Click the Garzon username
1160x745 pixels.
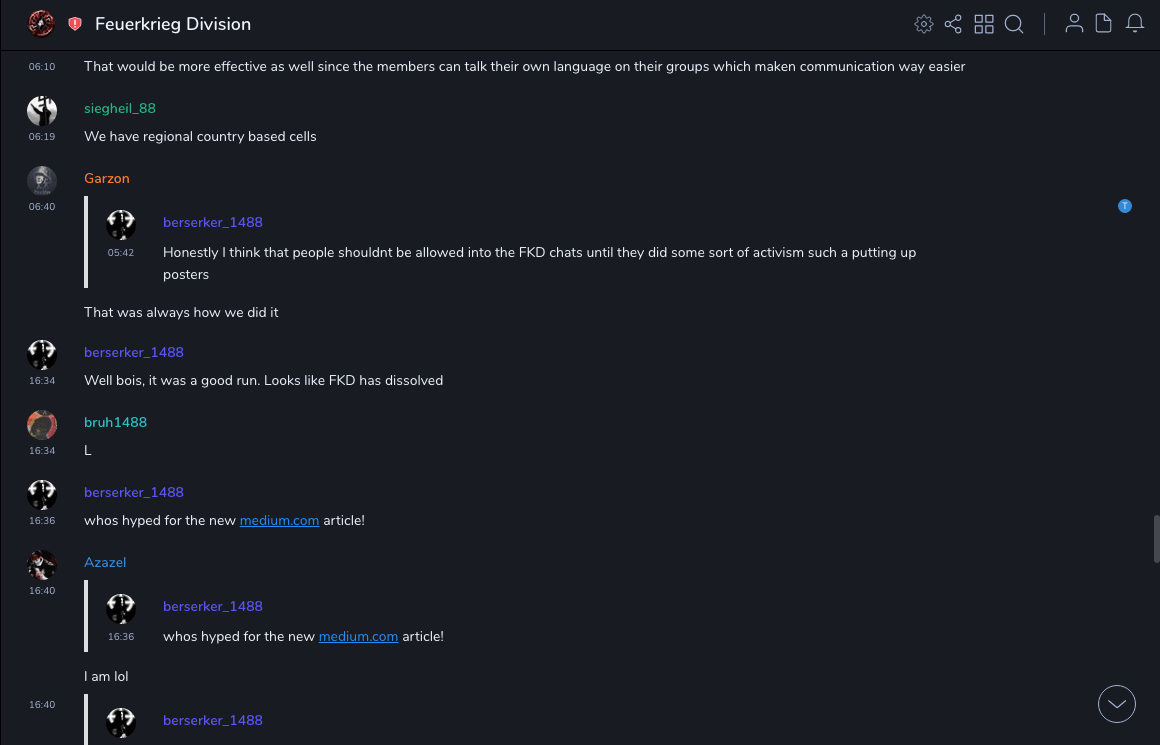pos(107,179)
